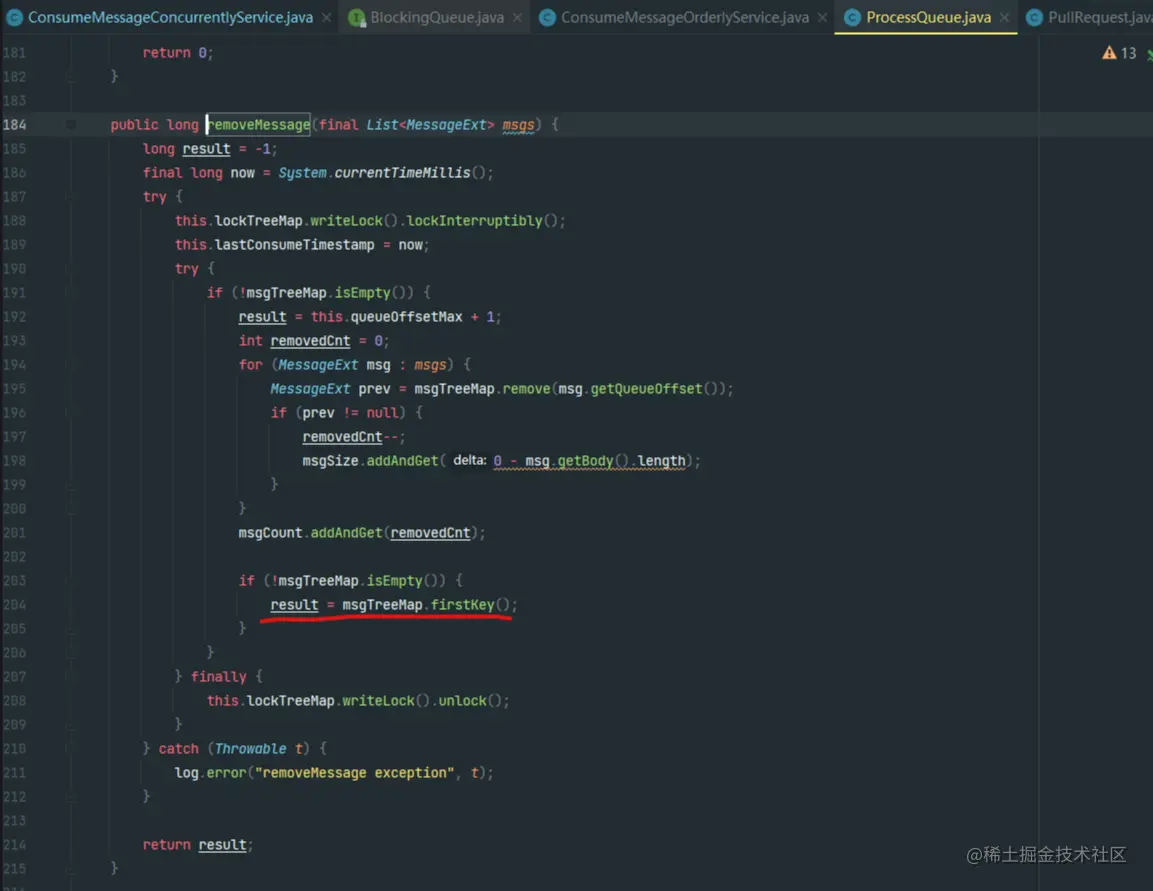Click the delta: parameter hint on line 198

tap(470, 460)
